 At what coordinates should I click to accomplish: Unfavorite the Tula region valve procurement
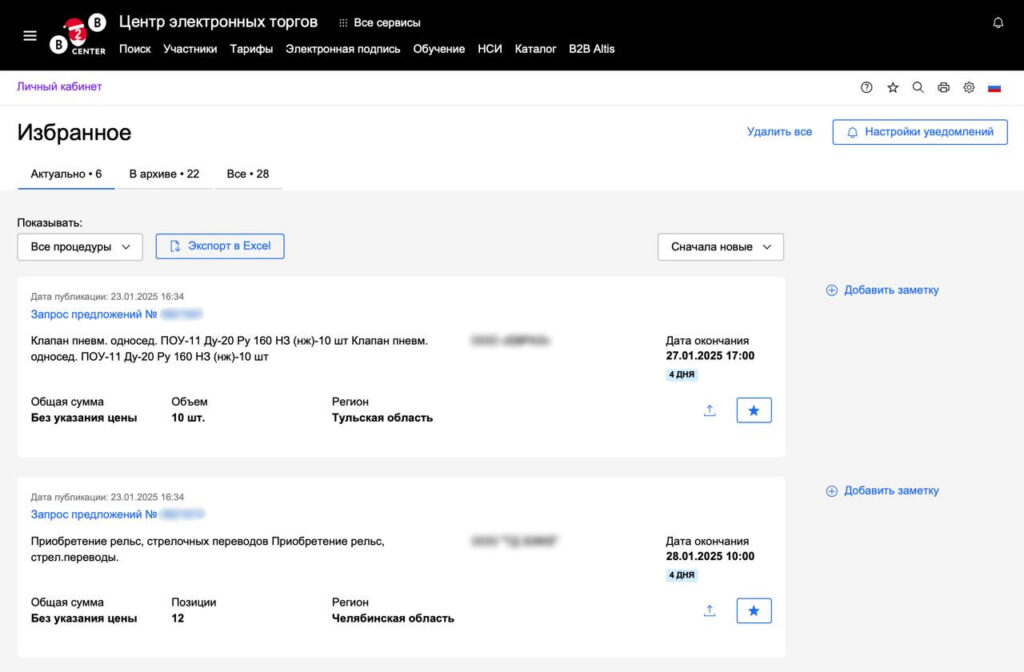pos(754,410)
